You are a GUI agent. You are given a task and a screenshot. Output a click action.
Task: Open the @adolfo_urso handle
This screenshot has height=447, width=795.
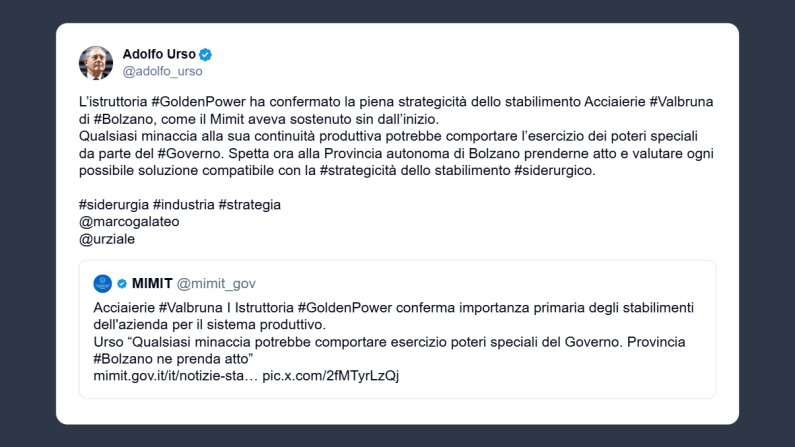click(162, 71)
